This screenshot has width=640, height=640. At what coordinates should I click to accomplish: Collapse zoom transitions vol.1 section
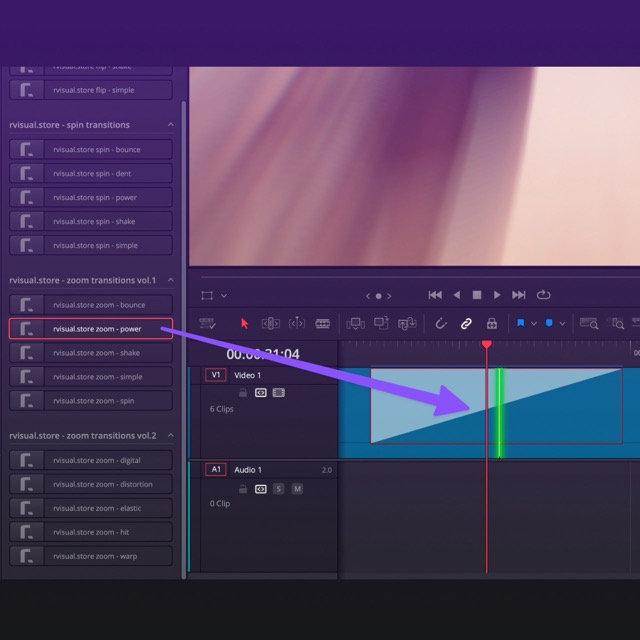[171, 280]
